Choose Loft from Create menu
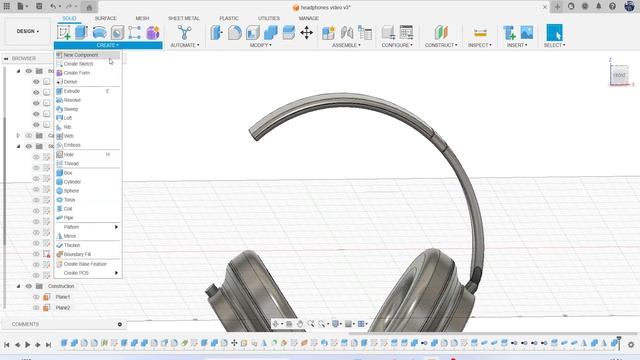Image resolution: width=640 pixels, height=360 pixels. [88, 118]
